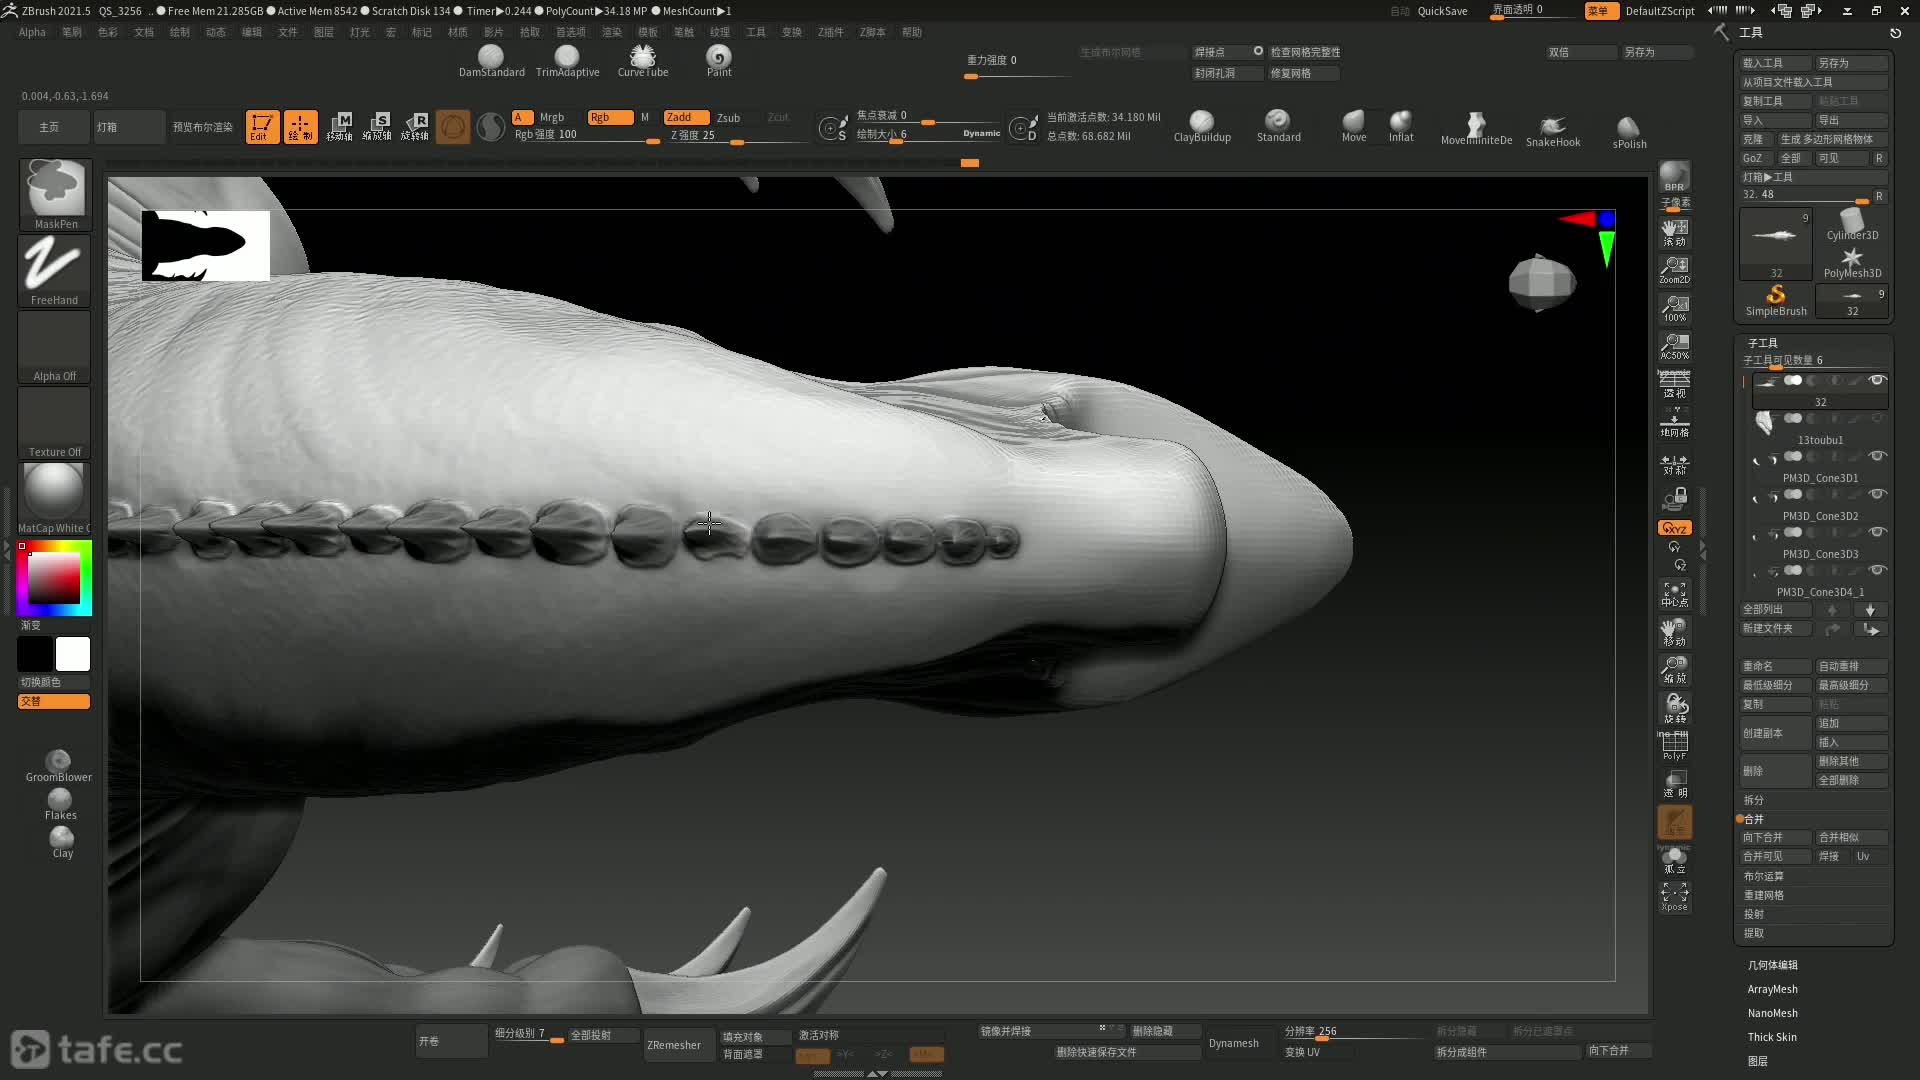
Task: Expand the ArrayMesh palette
Action: (x=1772, y=989)
